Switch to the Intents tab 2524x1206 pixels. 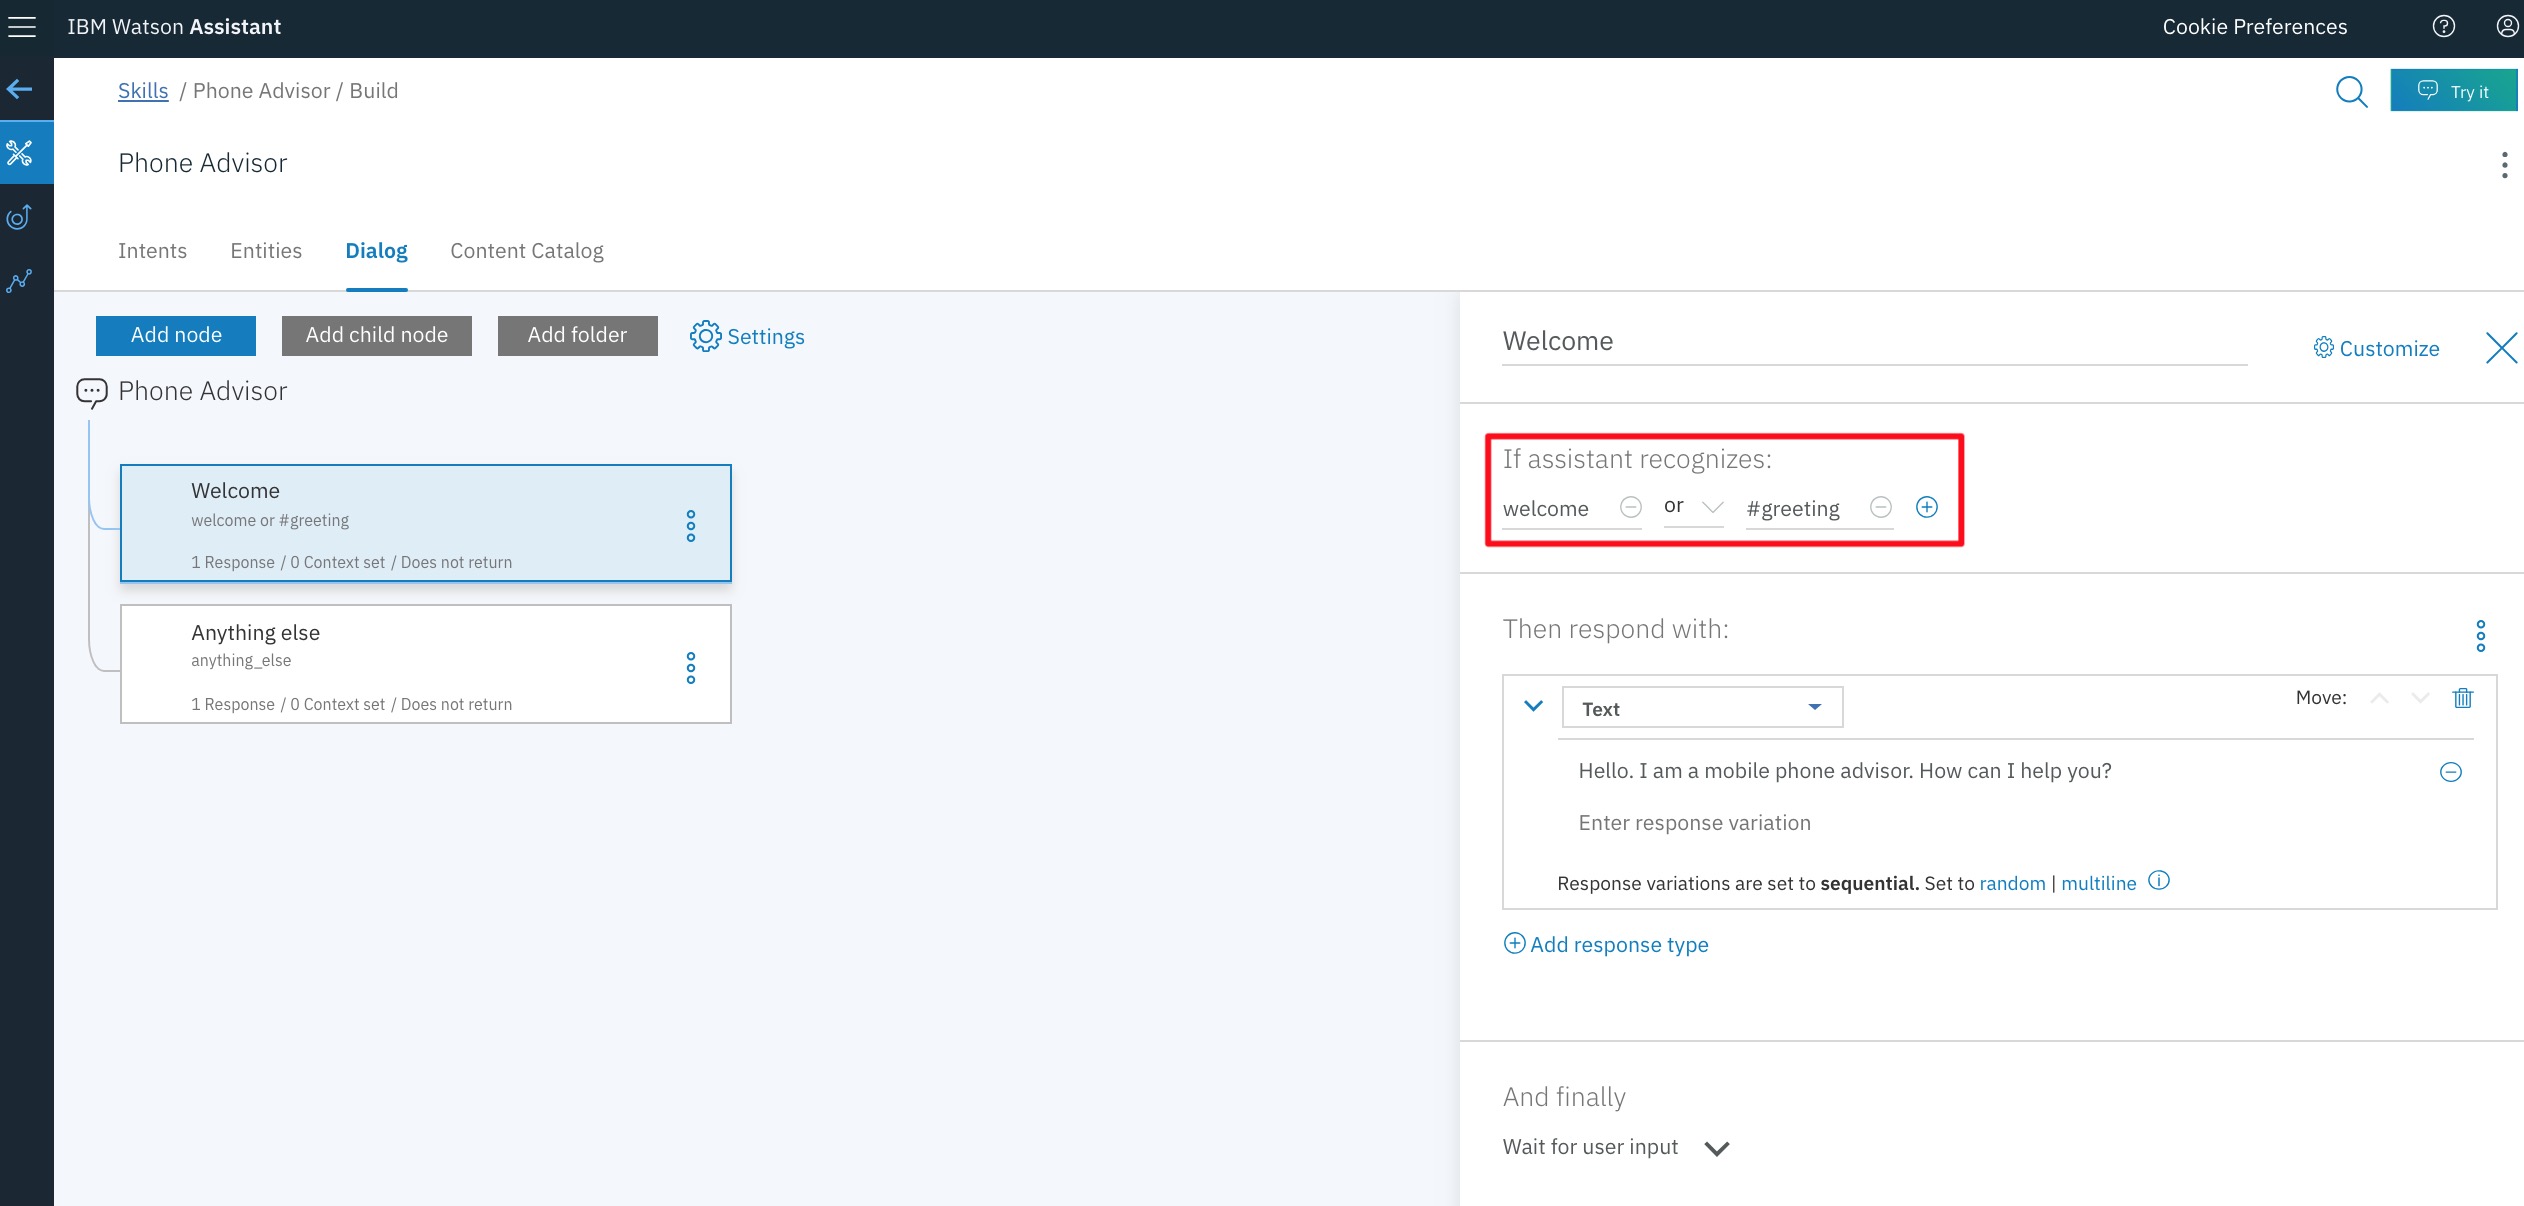pos(152,251)
